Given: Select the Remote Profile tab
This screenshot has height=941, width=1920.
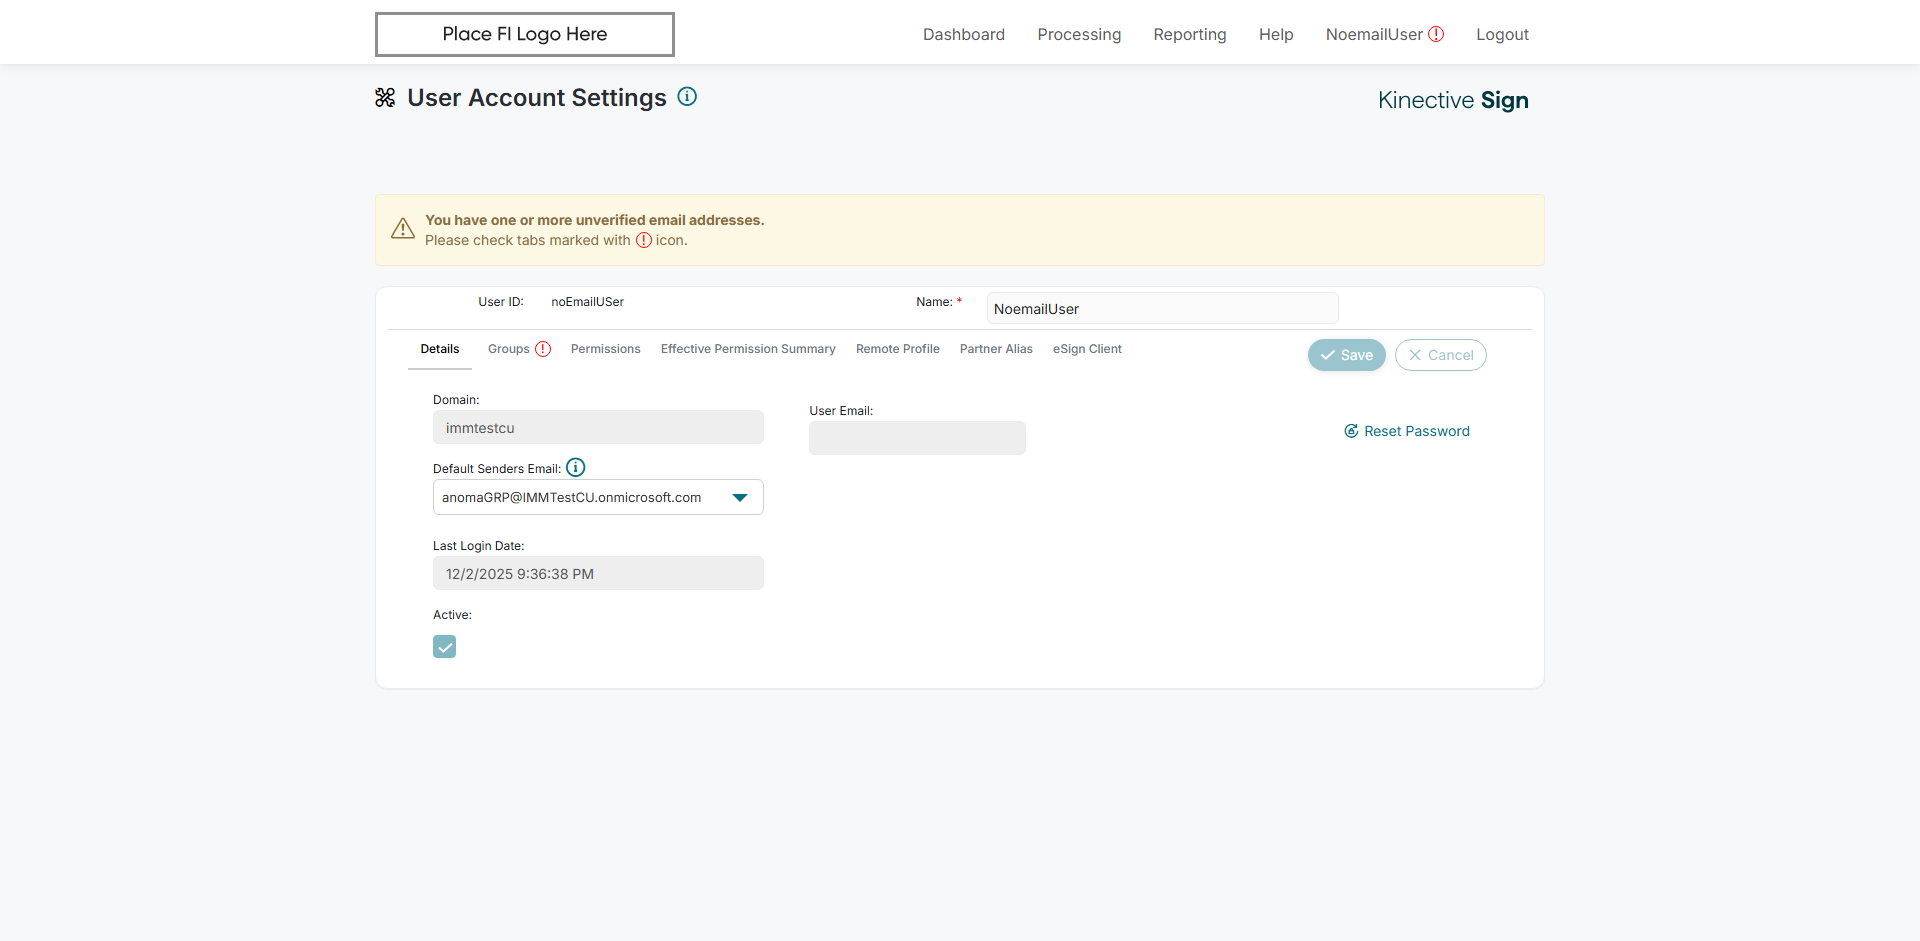Looking at the screenshot, I should (897, 349).
